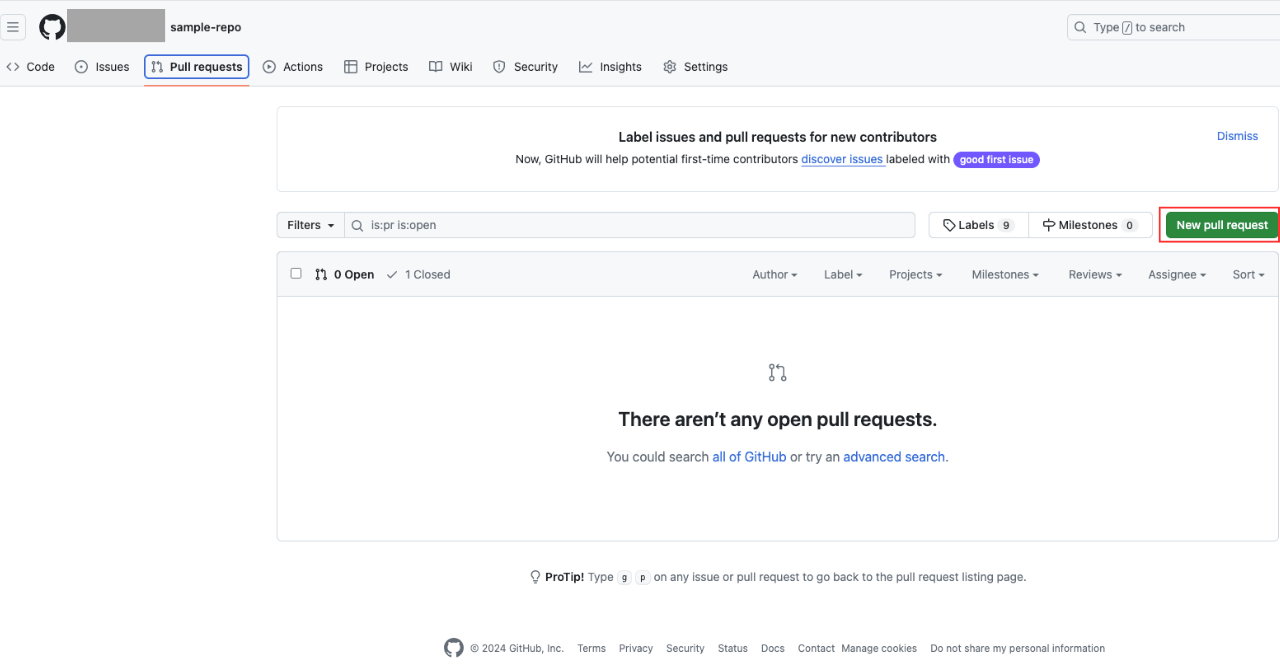This screenshot has width=1280, height=670.
Task: Open the repository Settings tab
Action: 695,67
